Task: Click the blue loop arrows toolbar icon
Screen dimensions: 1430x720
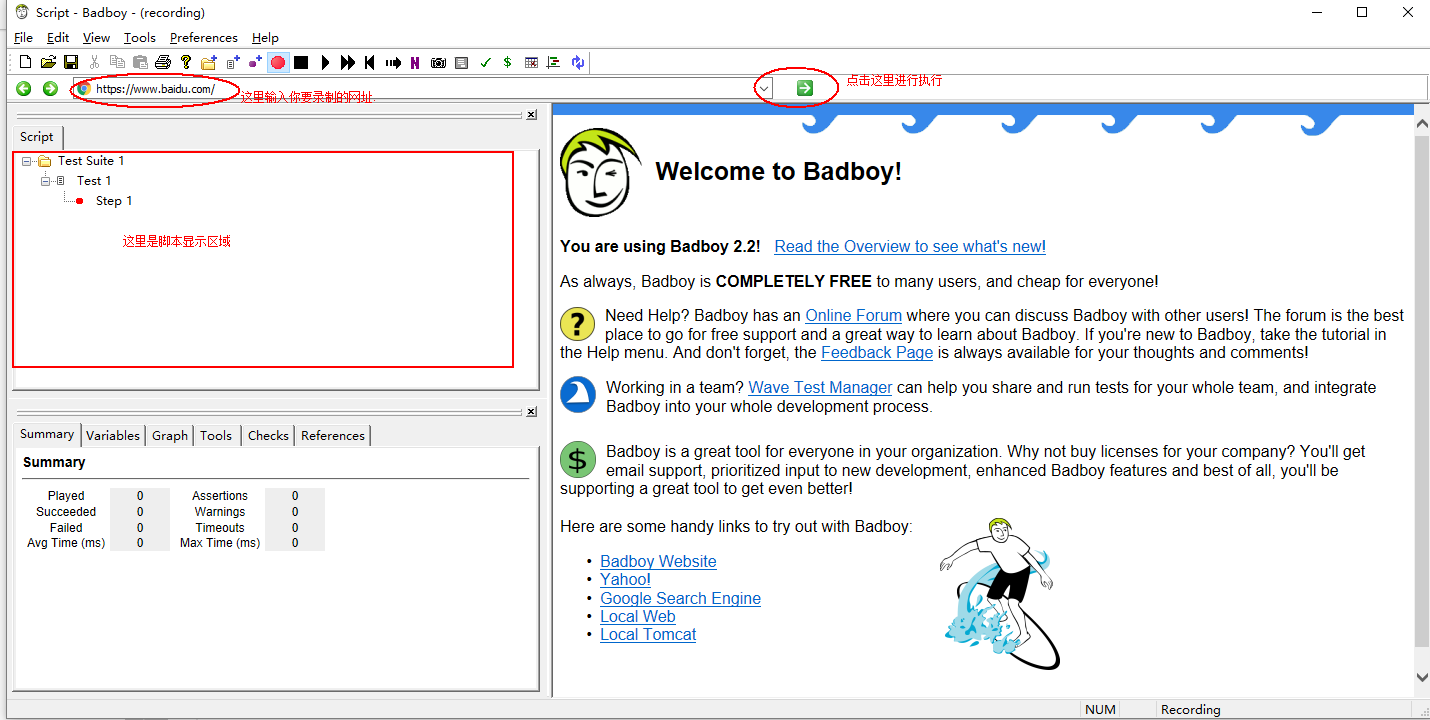Action: pos(578,62)
